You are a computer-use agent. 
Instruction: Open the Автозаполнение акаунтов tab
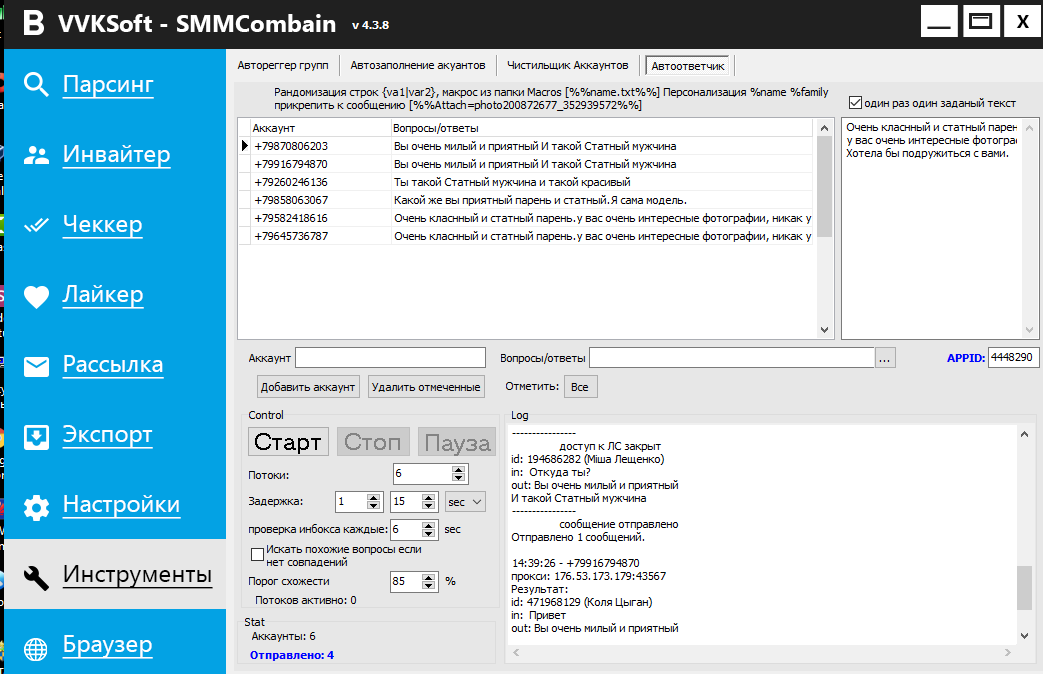click(x=418, y=65)
